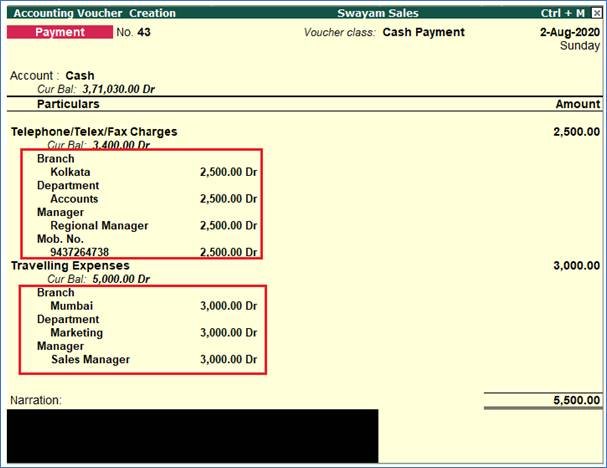Screen dimensions: 607x468
Task: Select the Mumbai branch allocation
Action: pos(72,306)
